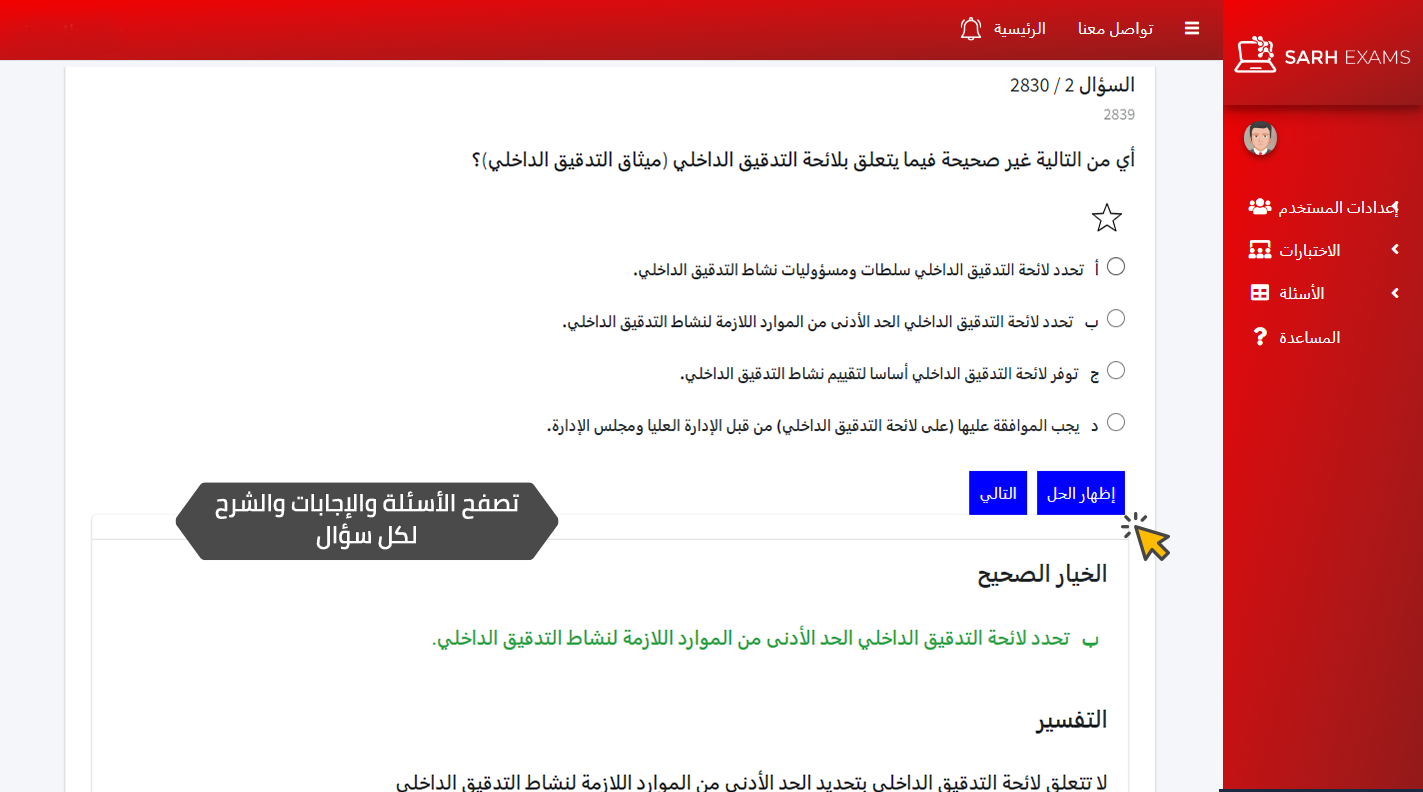The image size is (1423, 792).
Task: Select answer option ب radio button
Action: click(x=1116, y=318)
